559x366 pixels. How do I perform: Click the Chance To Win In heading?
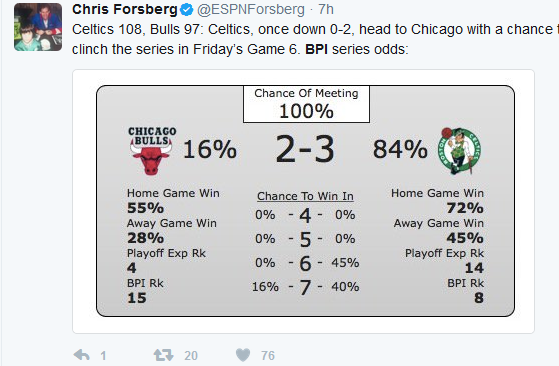click(x=306, y=196)
